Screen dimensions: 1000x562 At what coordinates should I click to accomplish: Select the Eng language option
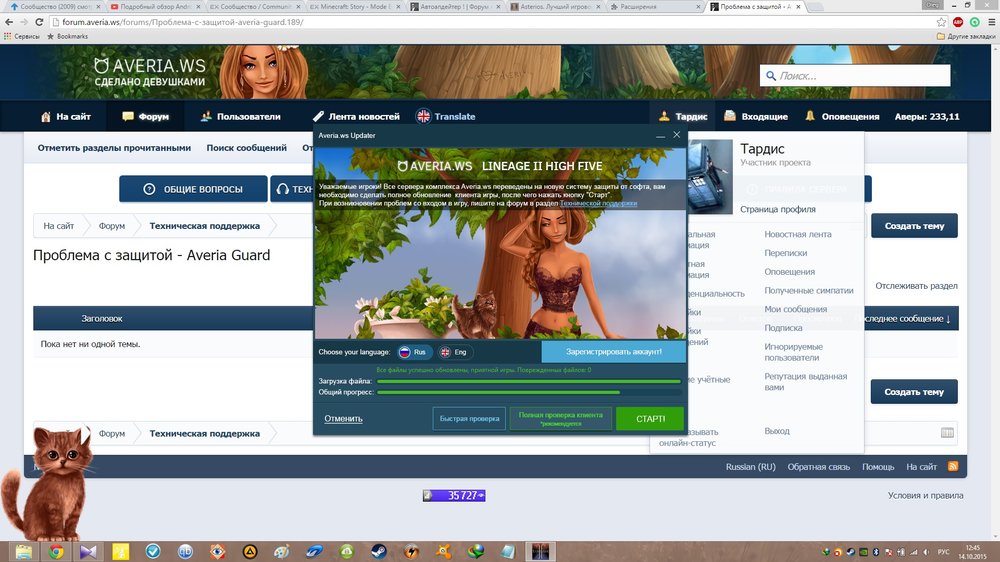click(x=455, y=352)
